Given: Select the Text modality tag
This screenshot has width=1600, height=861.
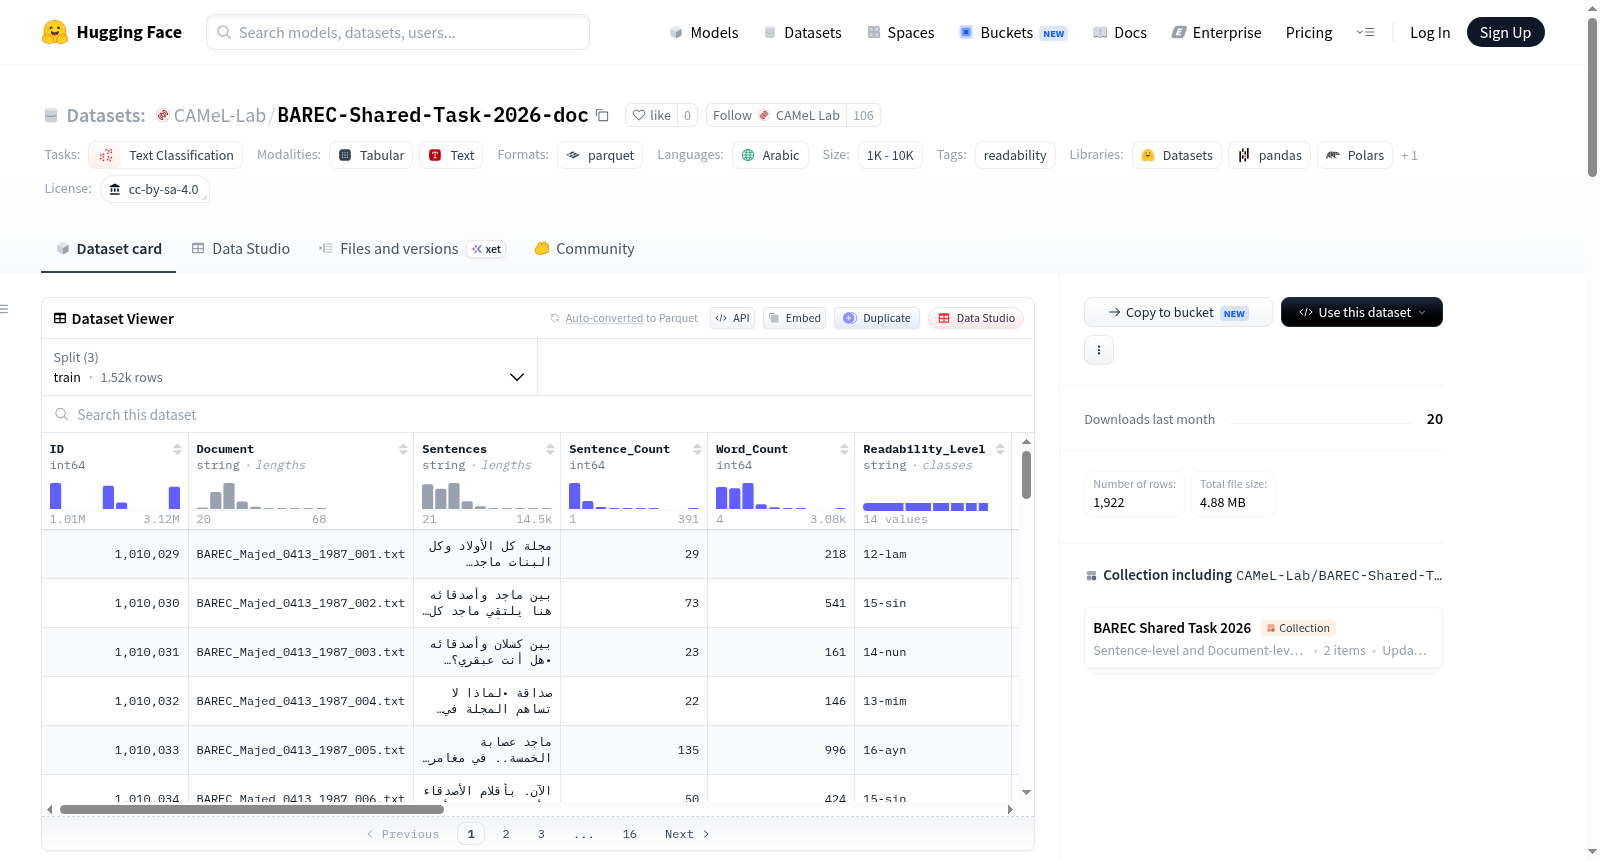Looking at the screenshot, I should tap(451, 155).
